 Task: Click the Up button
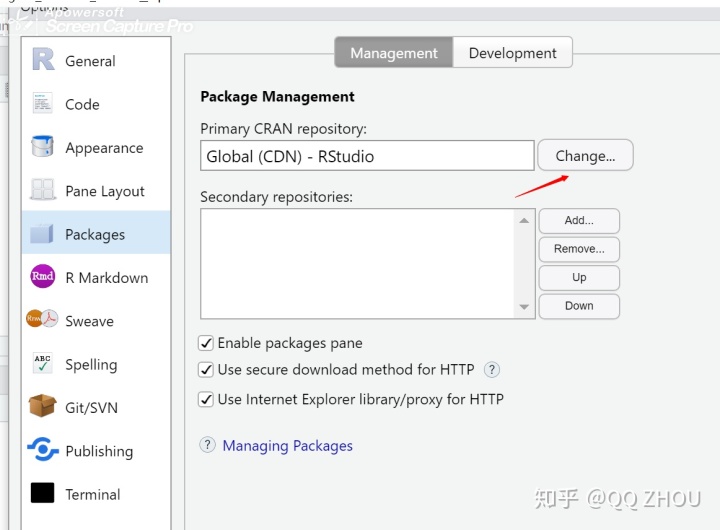pos(579,277)
